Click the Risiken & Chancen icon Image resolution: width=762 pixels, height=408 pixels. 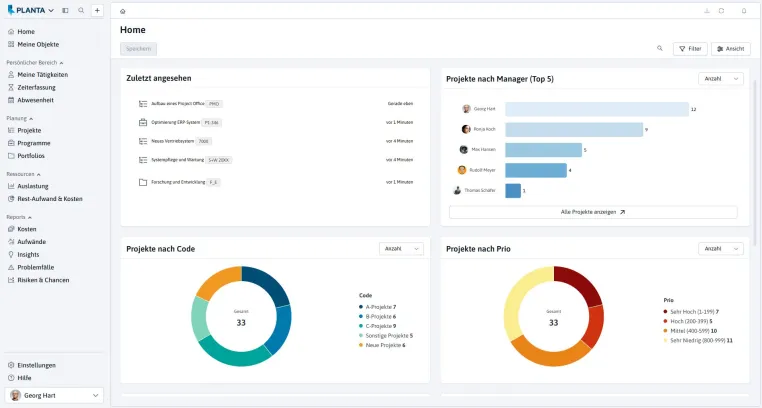point(11,280)
